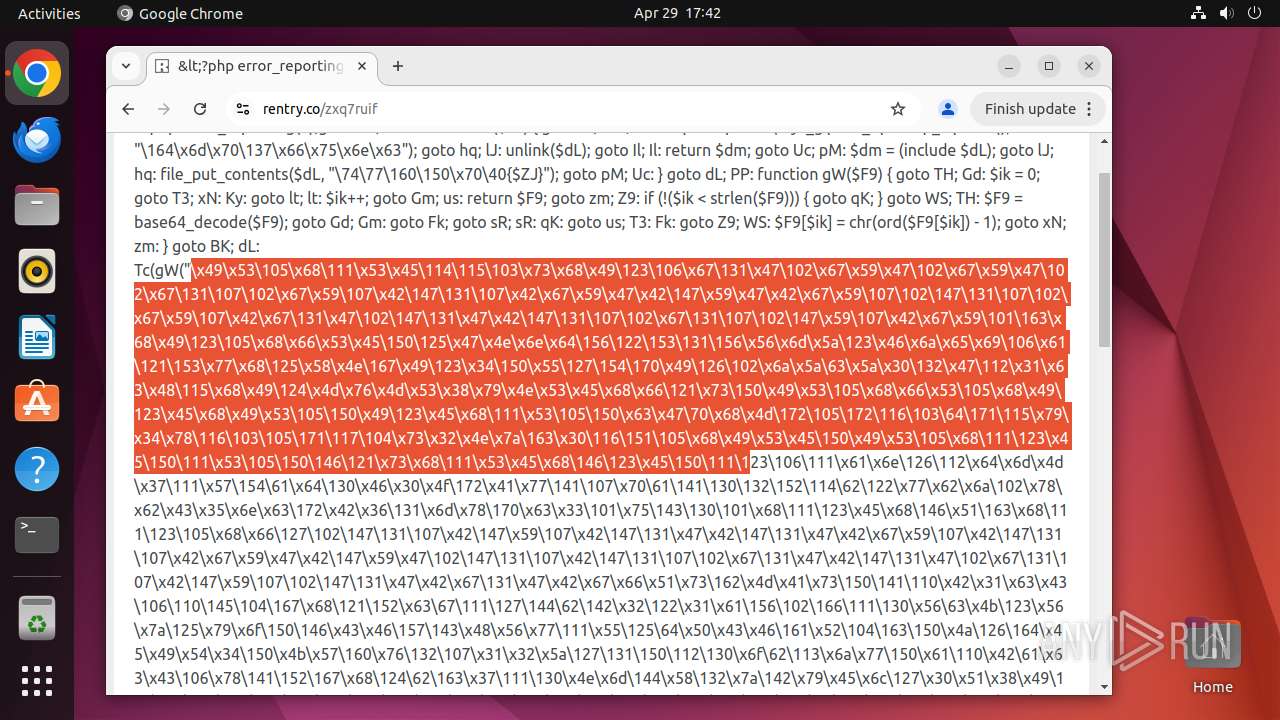
Task: Open the power system menu icon
Action: point(1253,13)
